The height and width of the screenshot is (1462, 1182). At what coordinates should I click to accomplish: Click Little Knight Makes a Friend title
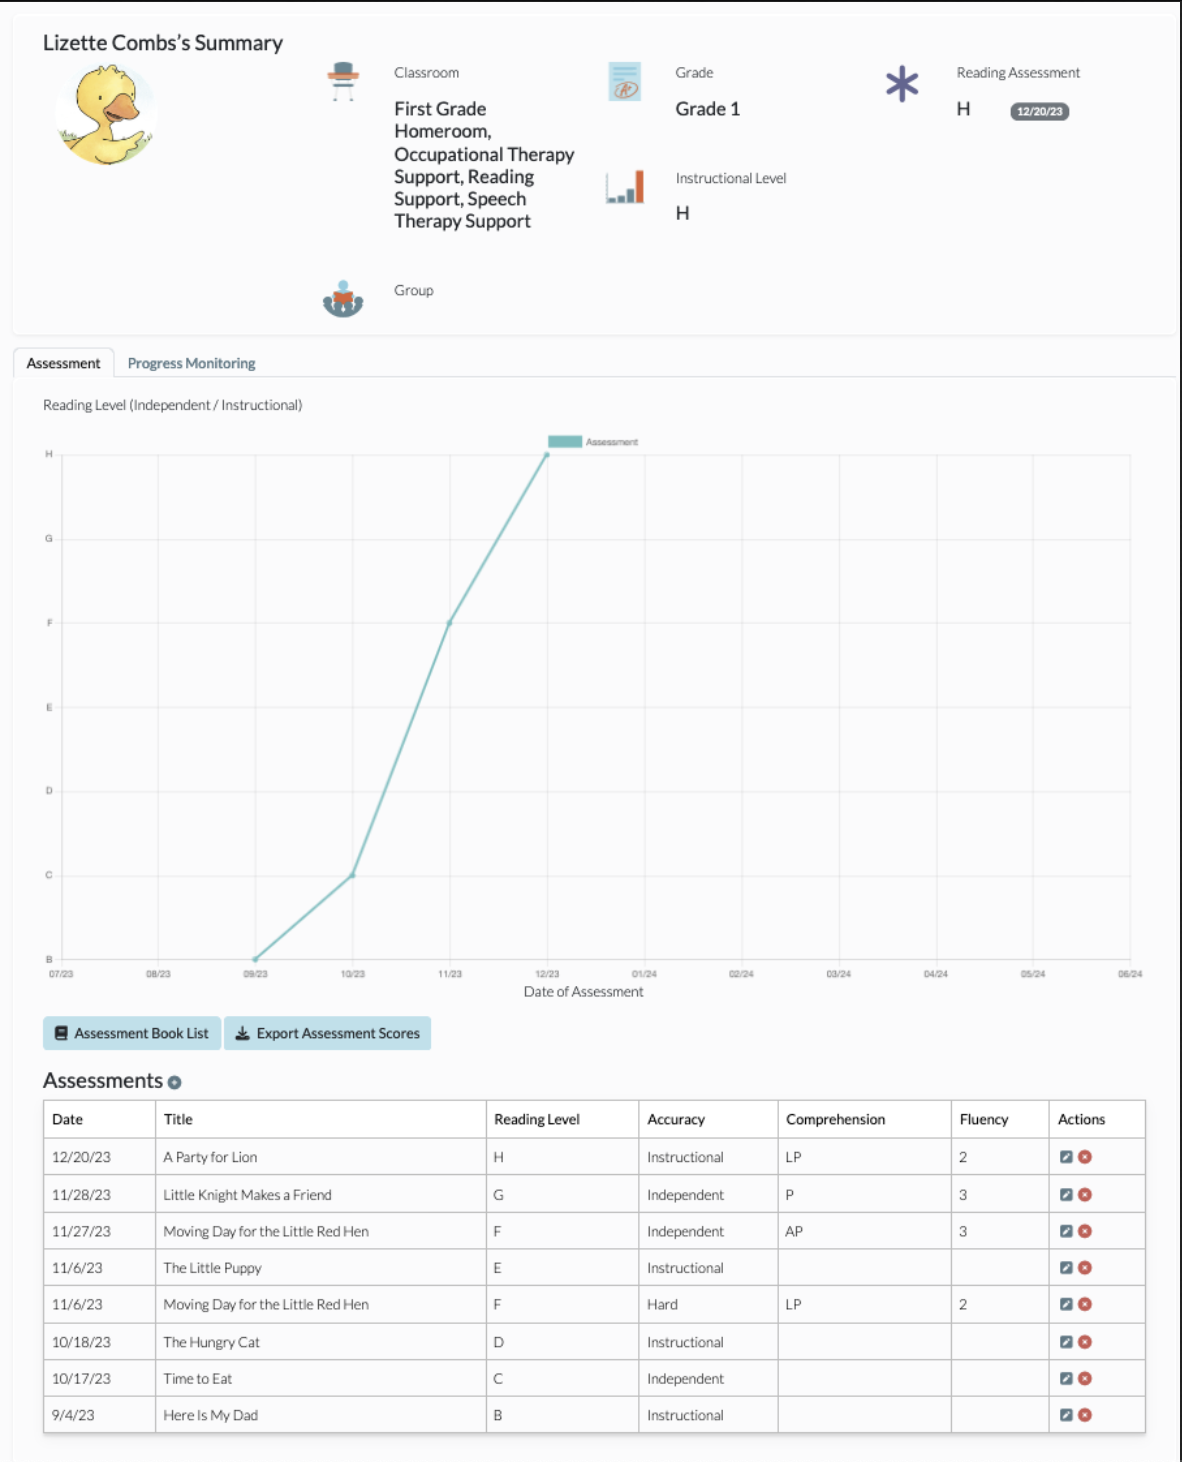[320, 1194]
